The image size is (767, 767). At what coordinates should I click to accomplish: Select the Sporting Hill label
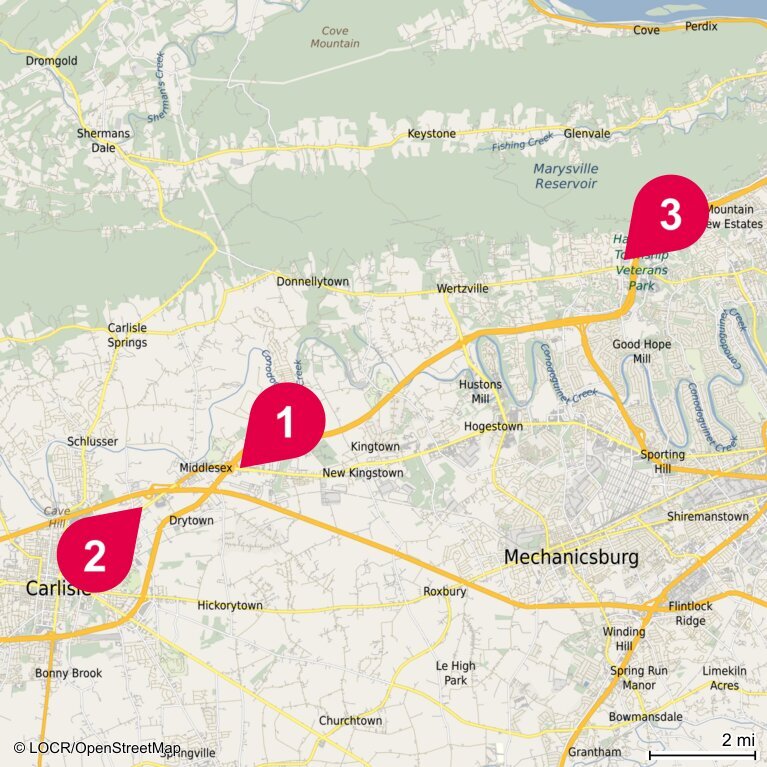pyautogui.click(x=662, y=461)
